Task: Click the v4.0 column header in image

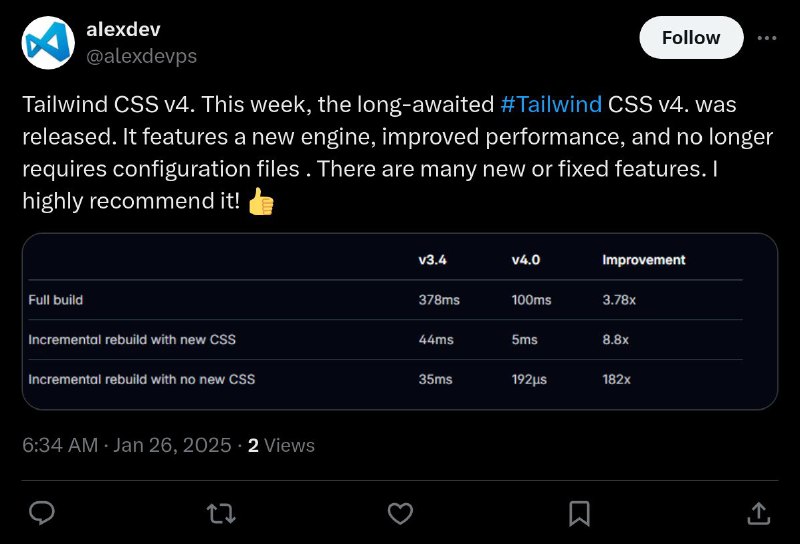Action: (526, 260)
